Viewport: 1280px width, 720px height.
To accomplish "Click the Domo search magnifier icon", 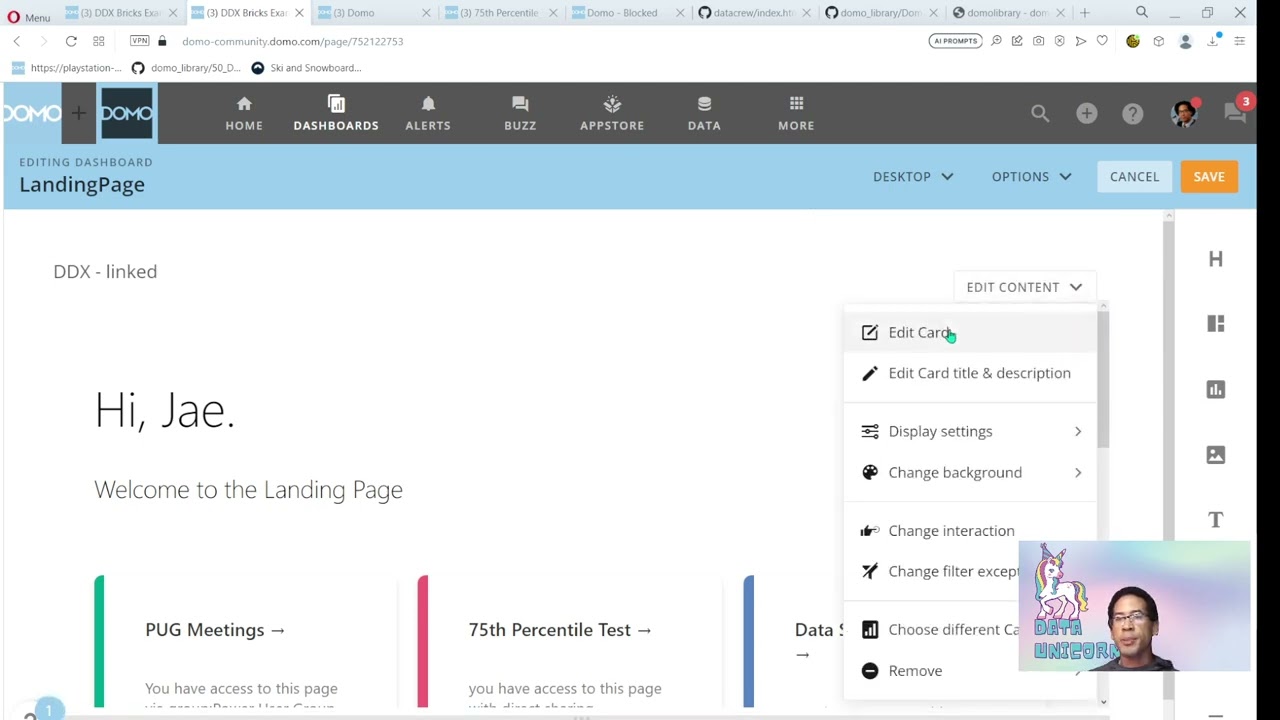I will [1040, 113].
